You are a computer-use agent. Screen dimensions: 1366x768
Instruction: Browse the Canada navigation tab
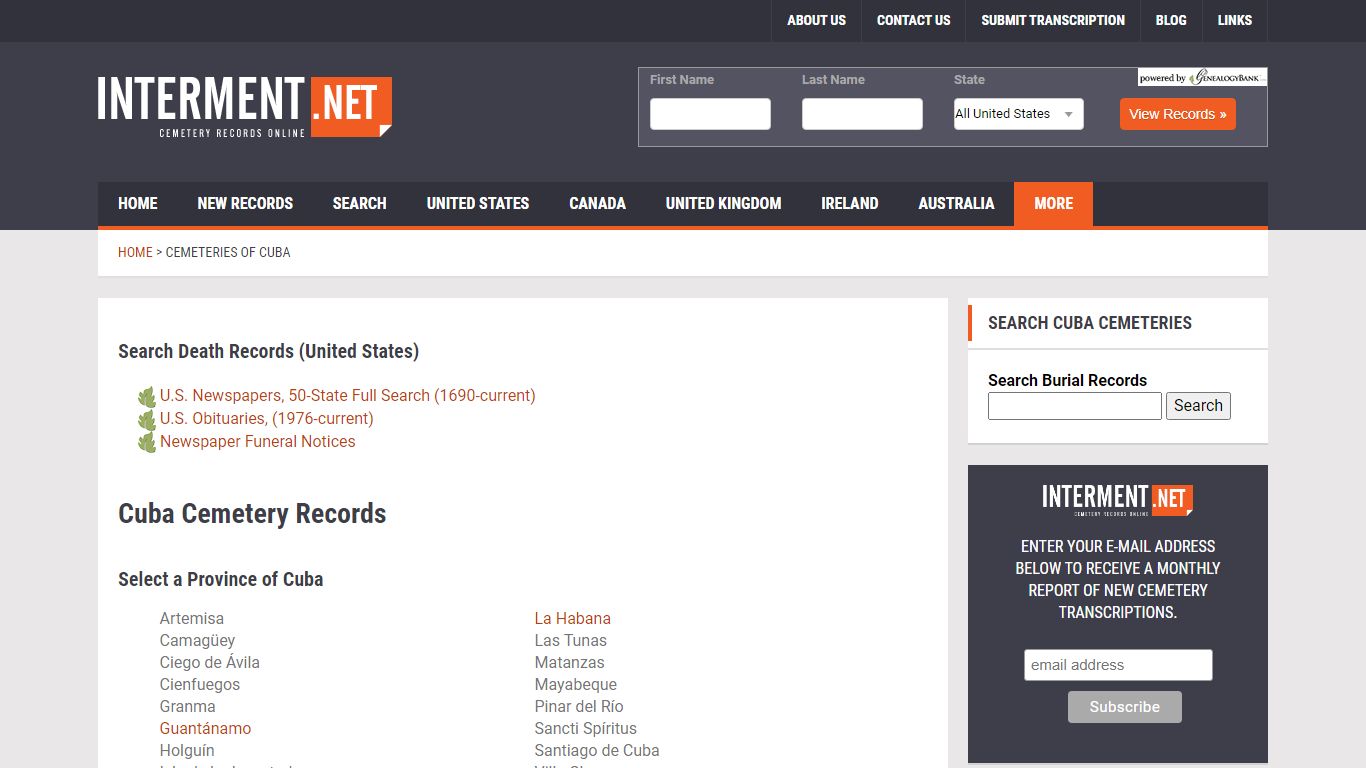598,204
